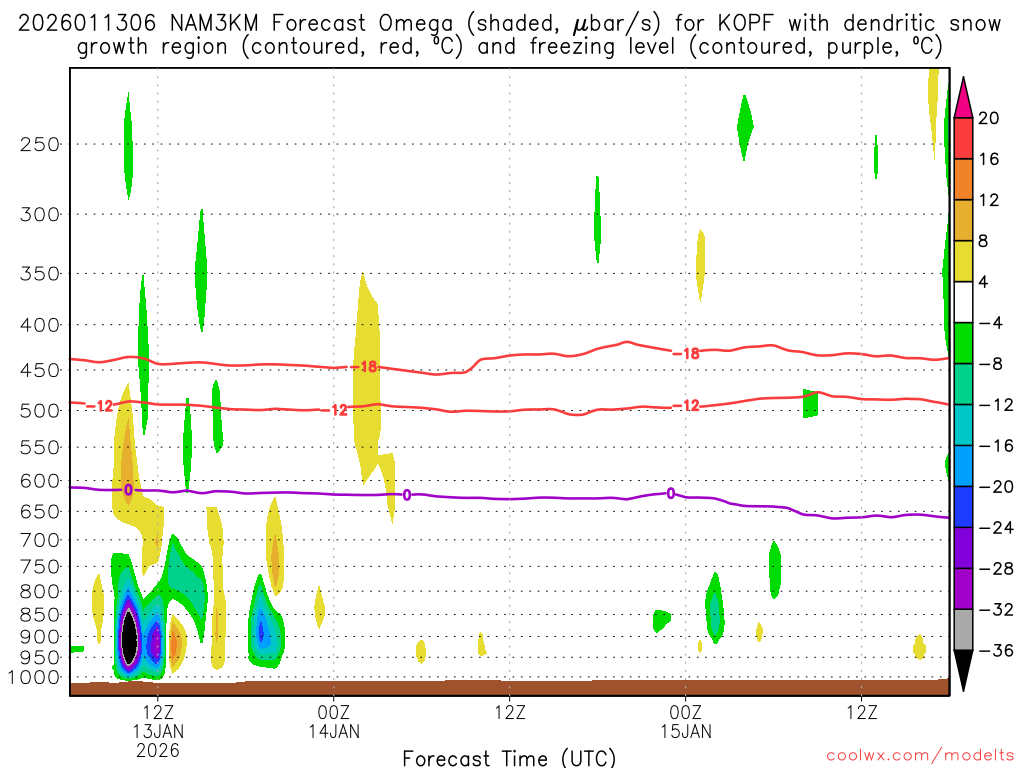Select the Forecast Time (UTC) axis title
The width and height of the screenshot is (1024, 768).
click(x=509, y=758)
